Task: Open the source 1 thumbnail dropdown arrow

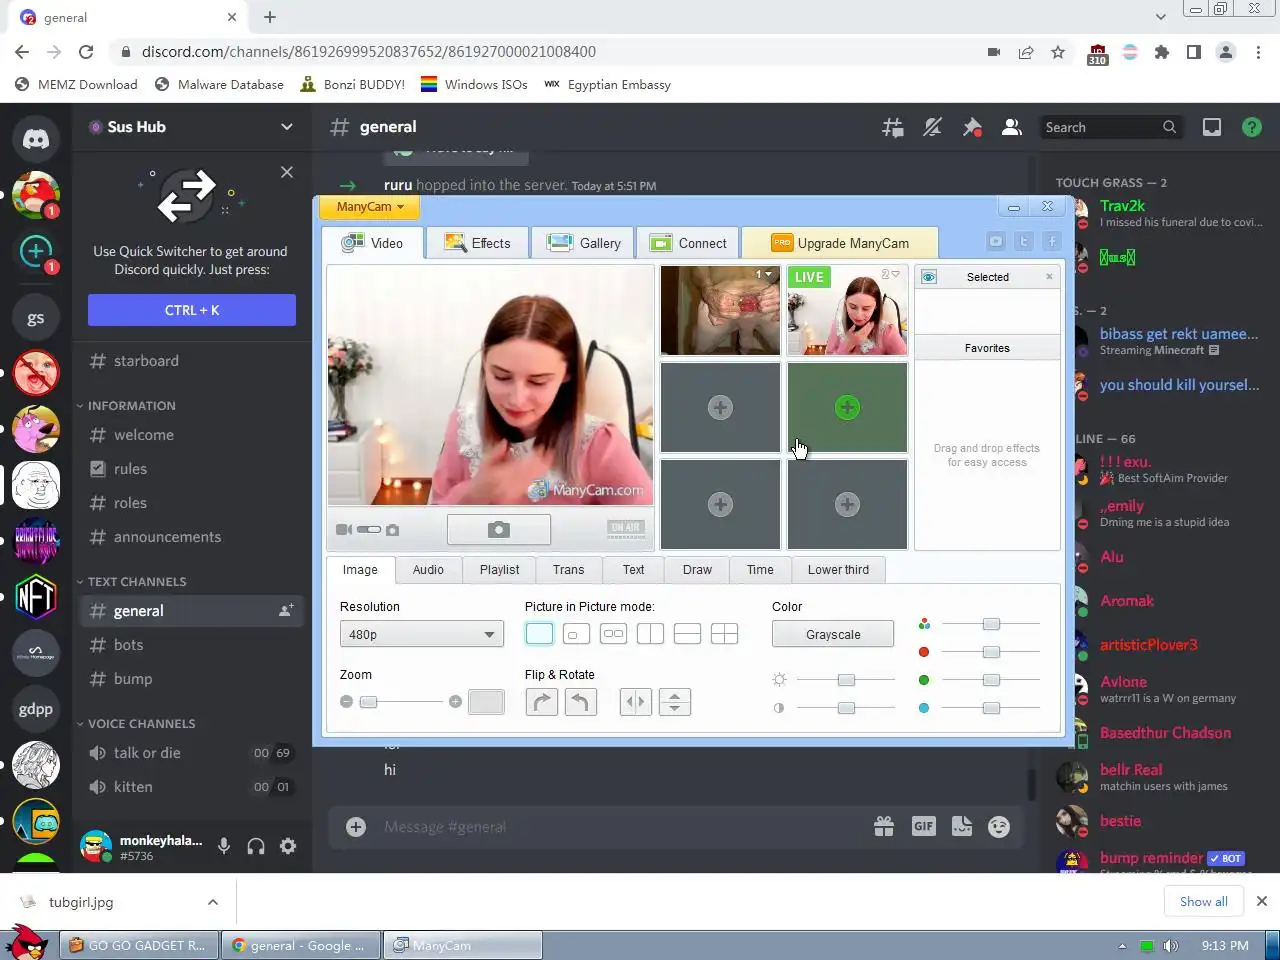Action: [x=768, y=274]
